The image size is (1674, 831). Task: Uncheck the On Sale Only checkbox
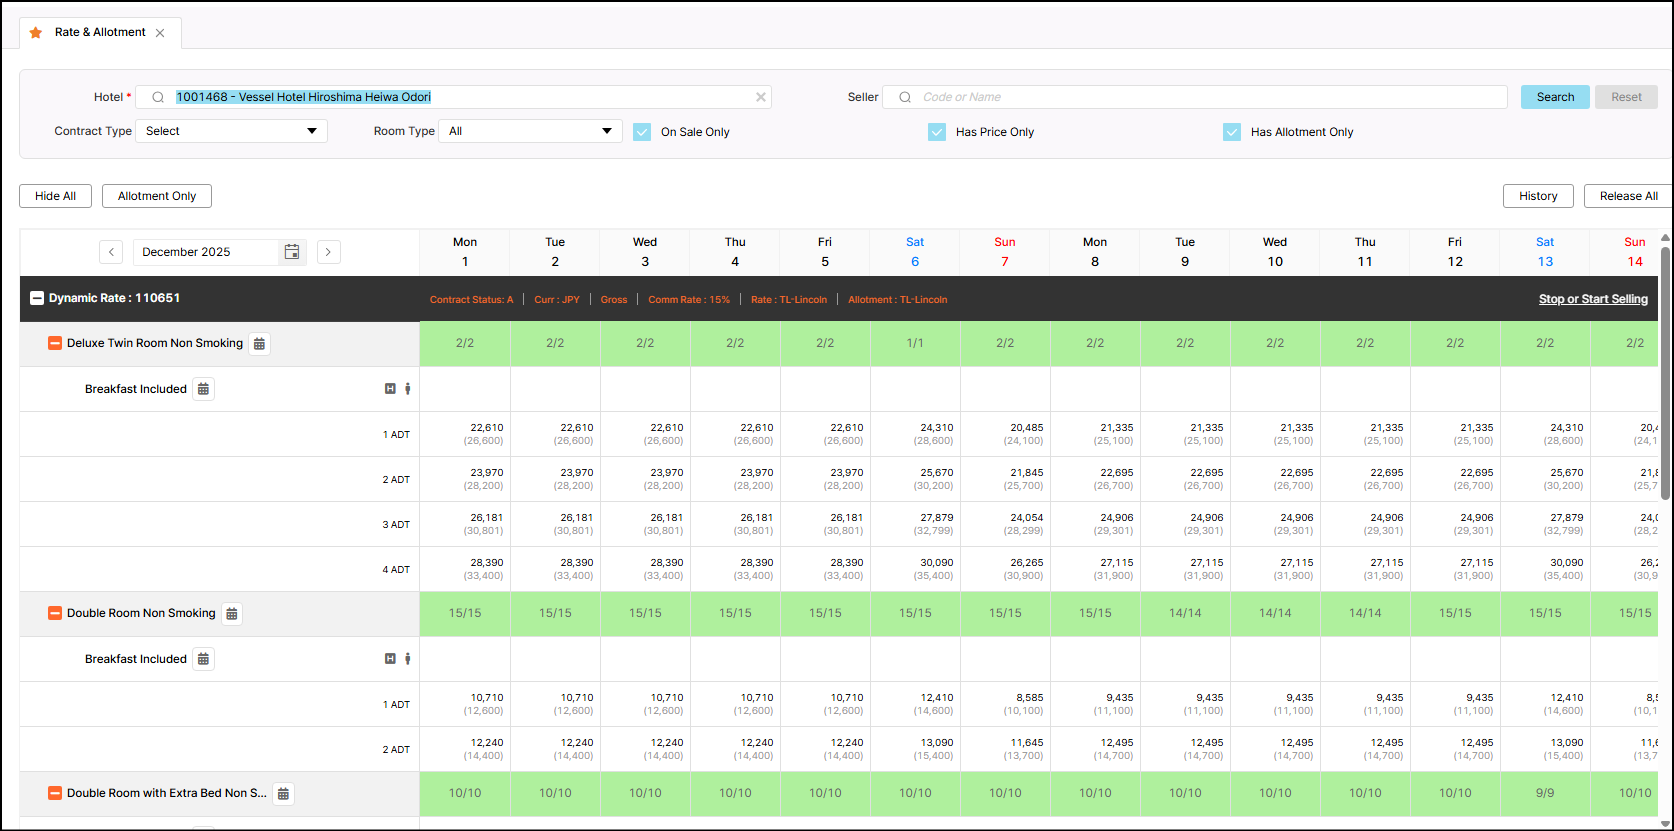point(642,132)
